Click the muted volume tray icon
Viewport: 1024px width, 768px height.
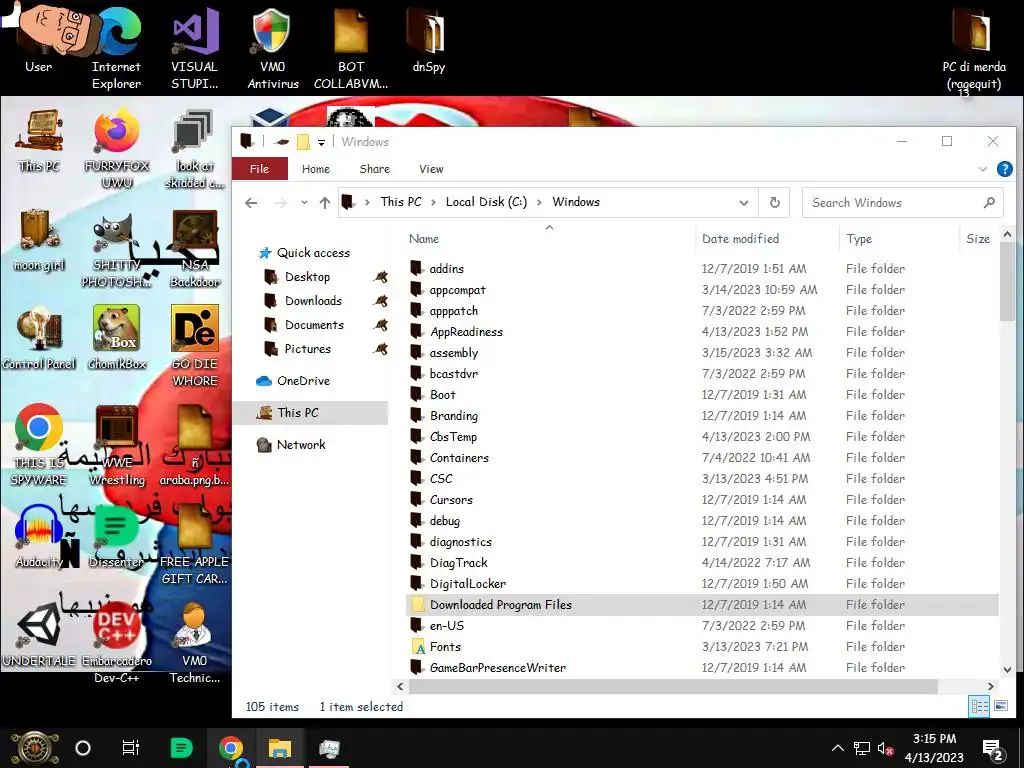tap(886, 748)
